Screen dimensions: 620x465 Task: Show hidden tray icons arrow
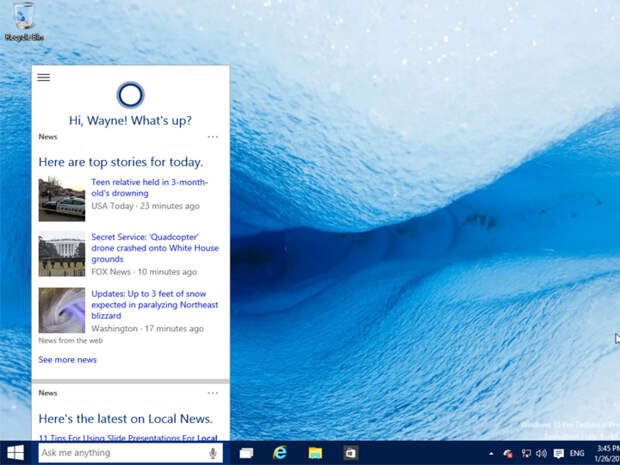click(x=491, y=454)
